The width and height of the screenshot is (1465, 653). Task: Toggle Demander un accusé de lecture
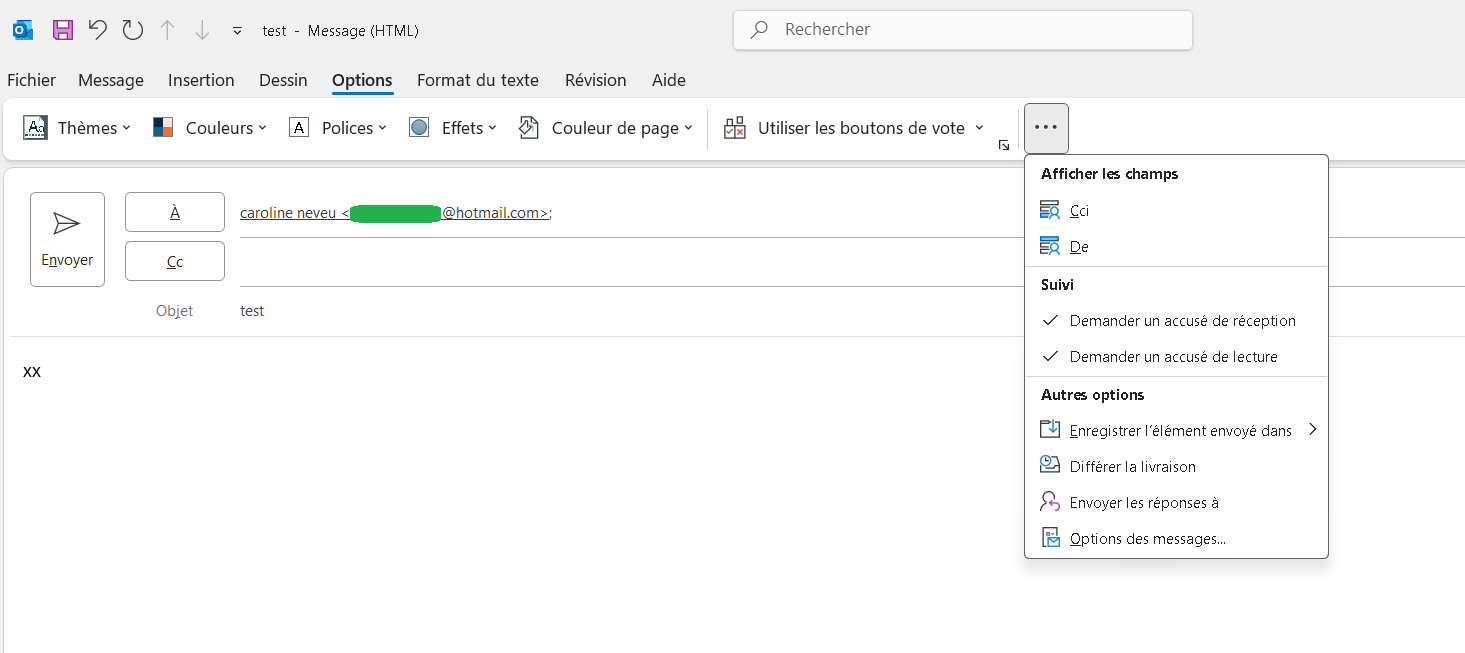click(x=1176, y=357)
